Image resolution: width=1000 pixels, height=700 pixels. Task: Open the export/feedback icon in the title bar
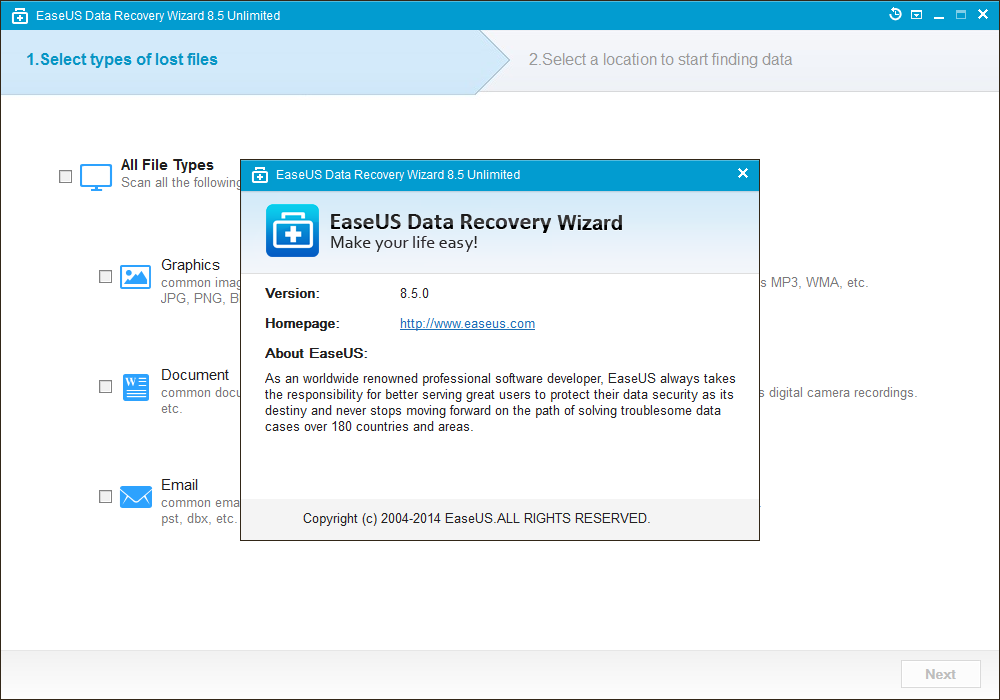click(917, 15)
